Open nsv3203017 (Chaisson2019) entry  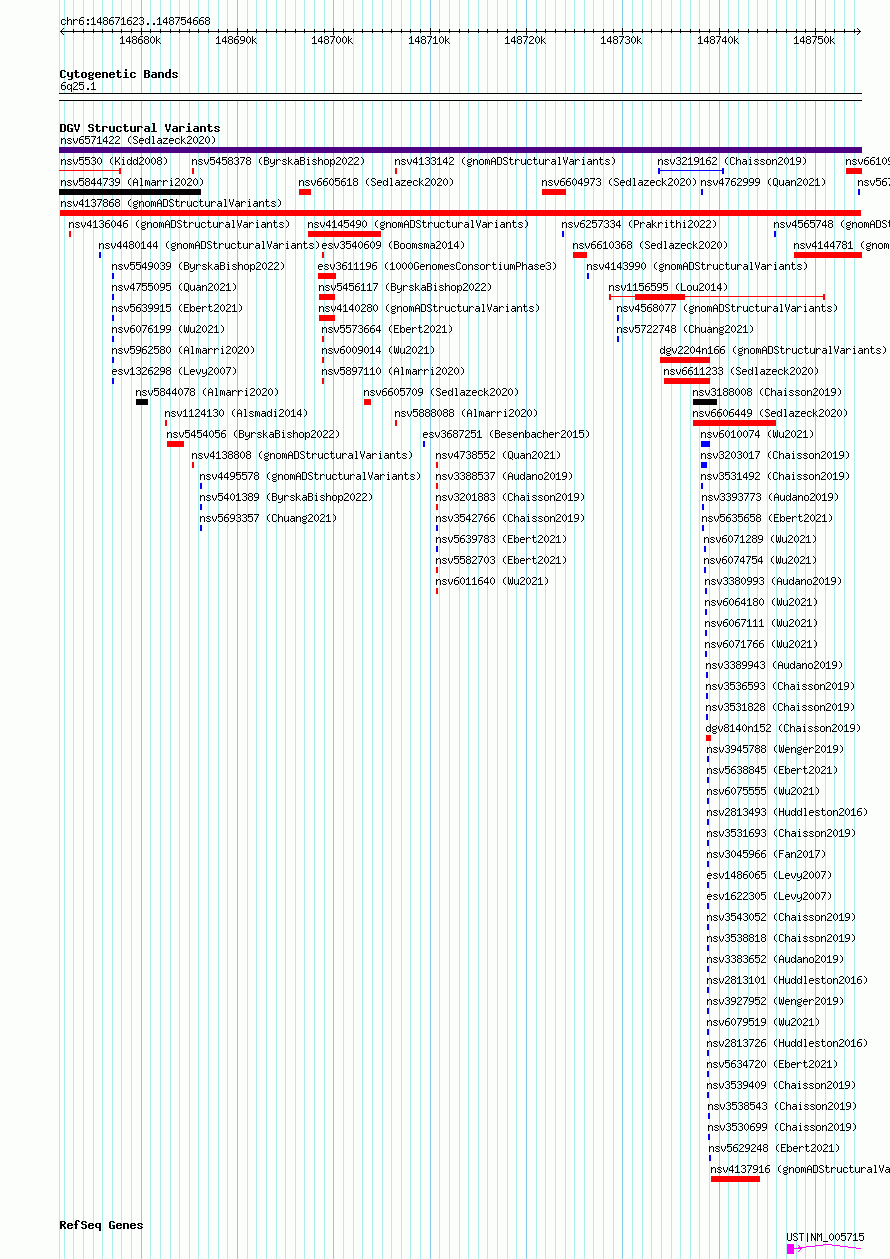tap(775, 455)
